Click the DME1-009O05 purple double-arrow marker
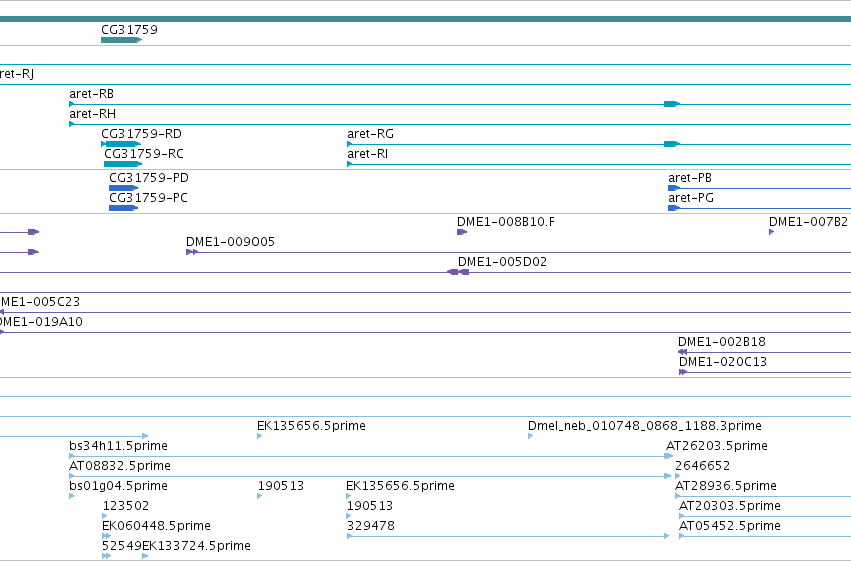 pos(192,252)
